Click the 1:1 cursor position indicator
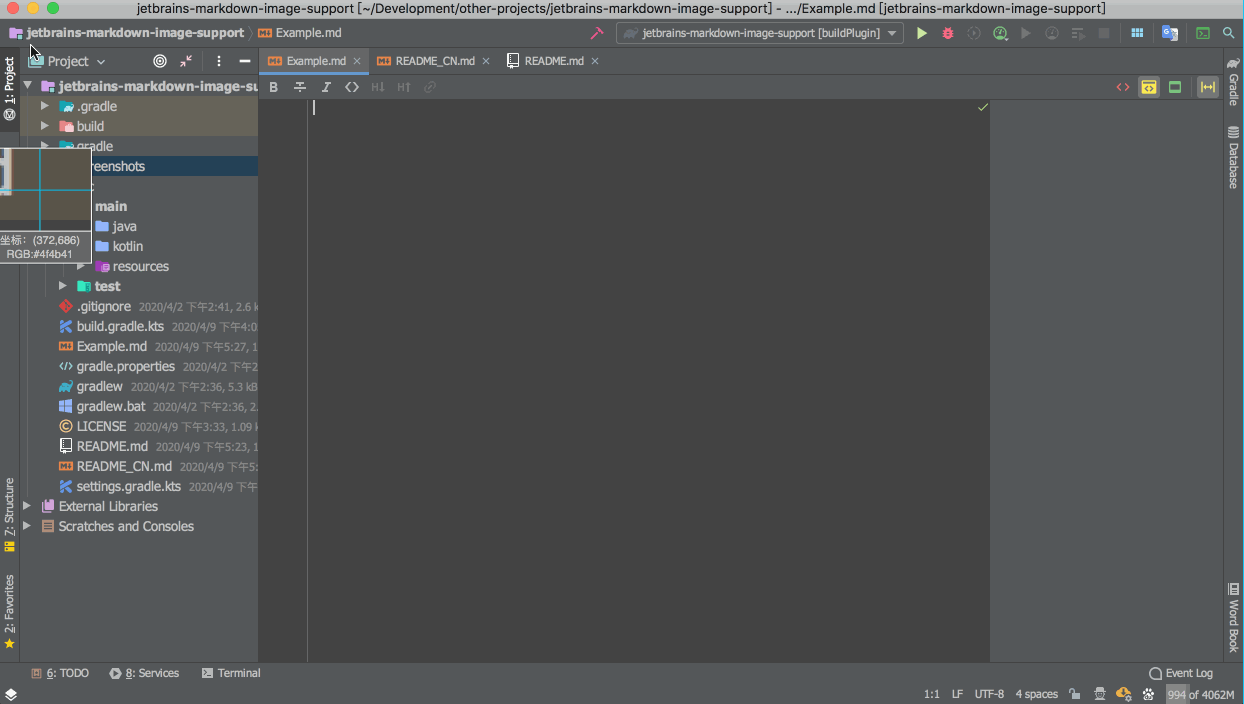This screenshot has width=1244, height=704. tap(932, 694)
